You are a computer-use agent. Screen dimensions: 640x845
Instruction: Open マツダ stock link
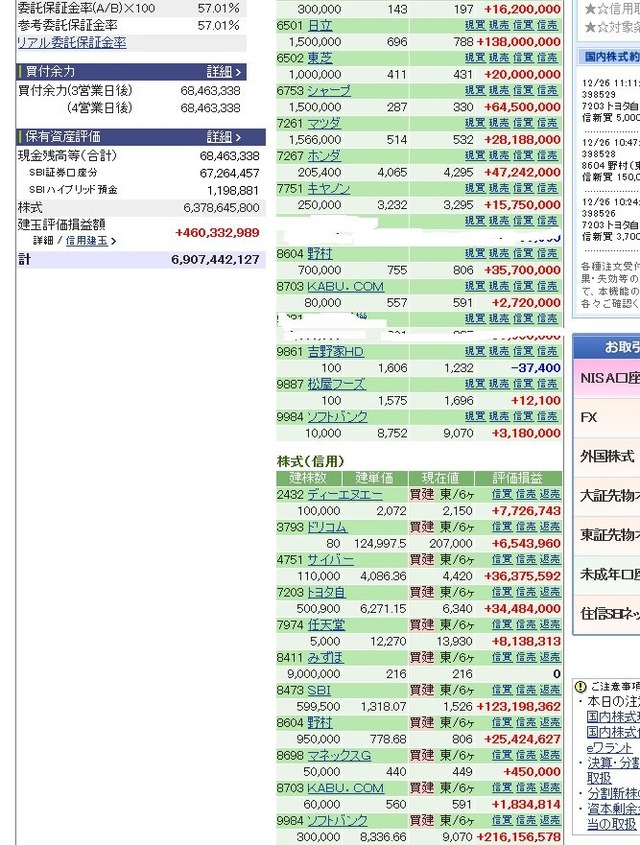coord(324,123)
